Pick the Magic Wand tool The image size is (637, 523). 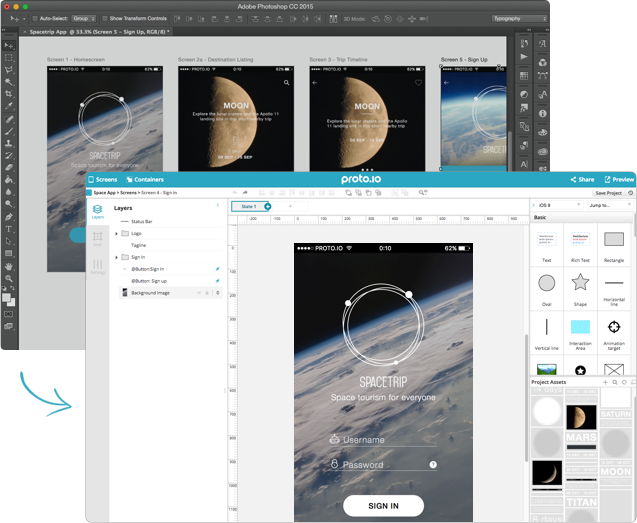tap(8, 82)
